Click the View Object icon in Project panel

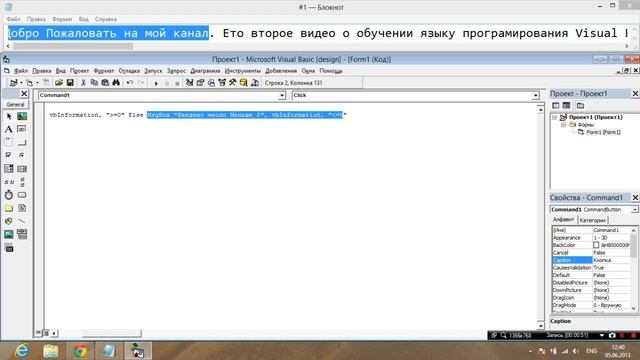[x=567, y=106]
